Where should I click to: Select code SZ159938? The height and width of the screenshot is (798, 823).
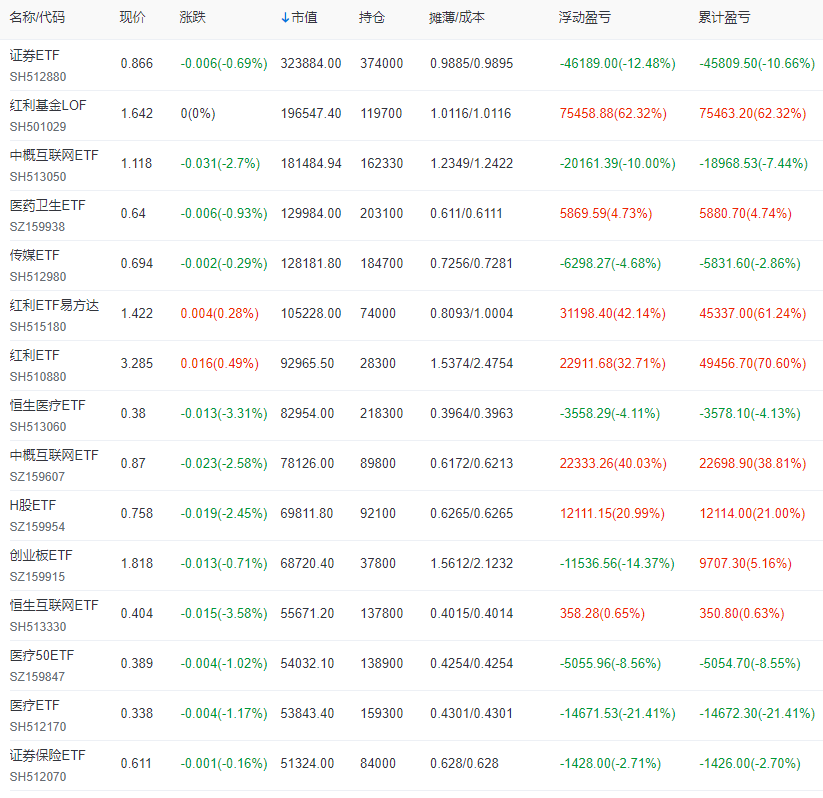[37, 227]
